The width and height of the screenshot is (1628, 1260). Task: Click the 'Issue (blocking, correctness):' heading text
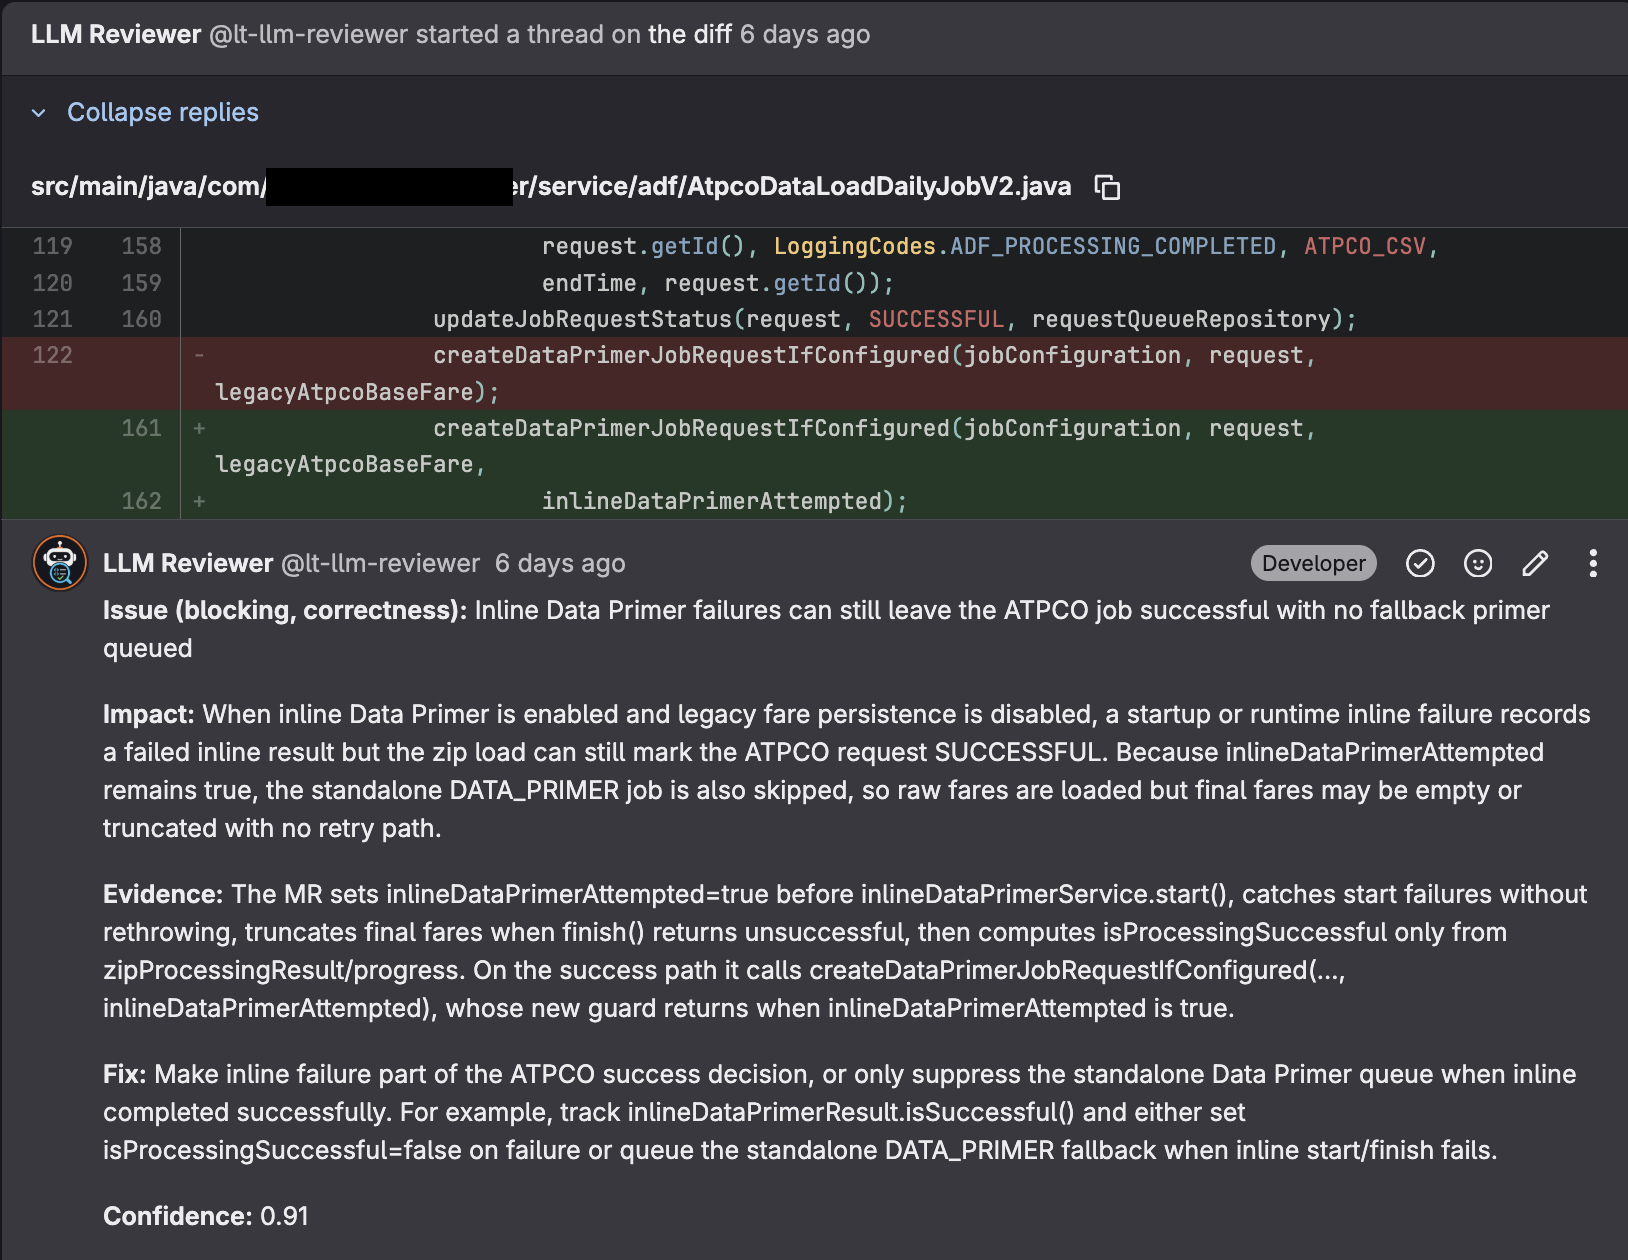click(285, 610)
